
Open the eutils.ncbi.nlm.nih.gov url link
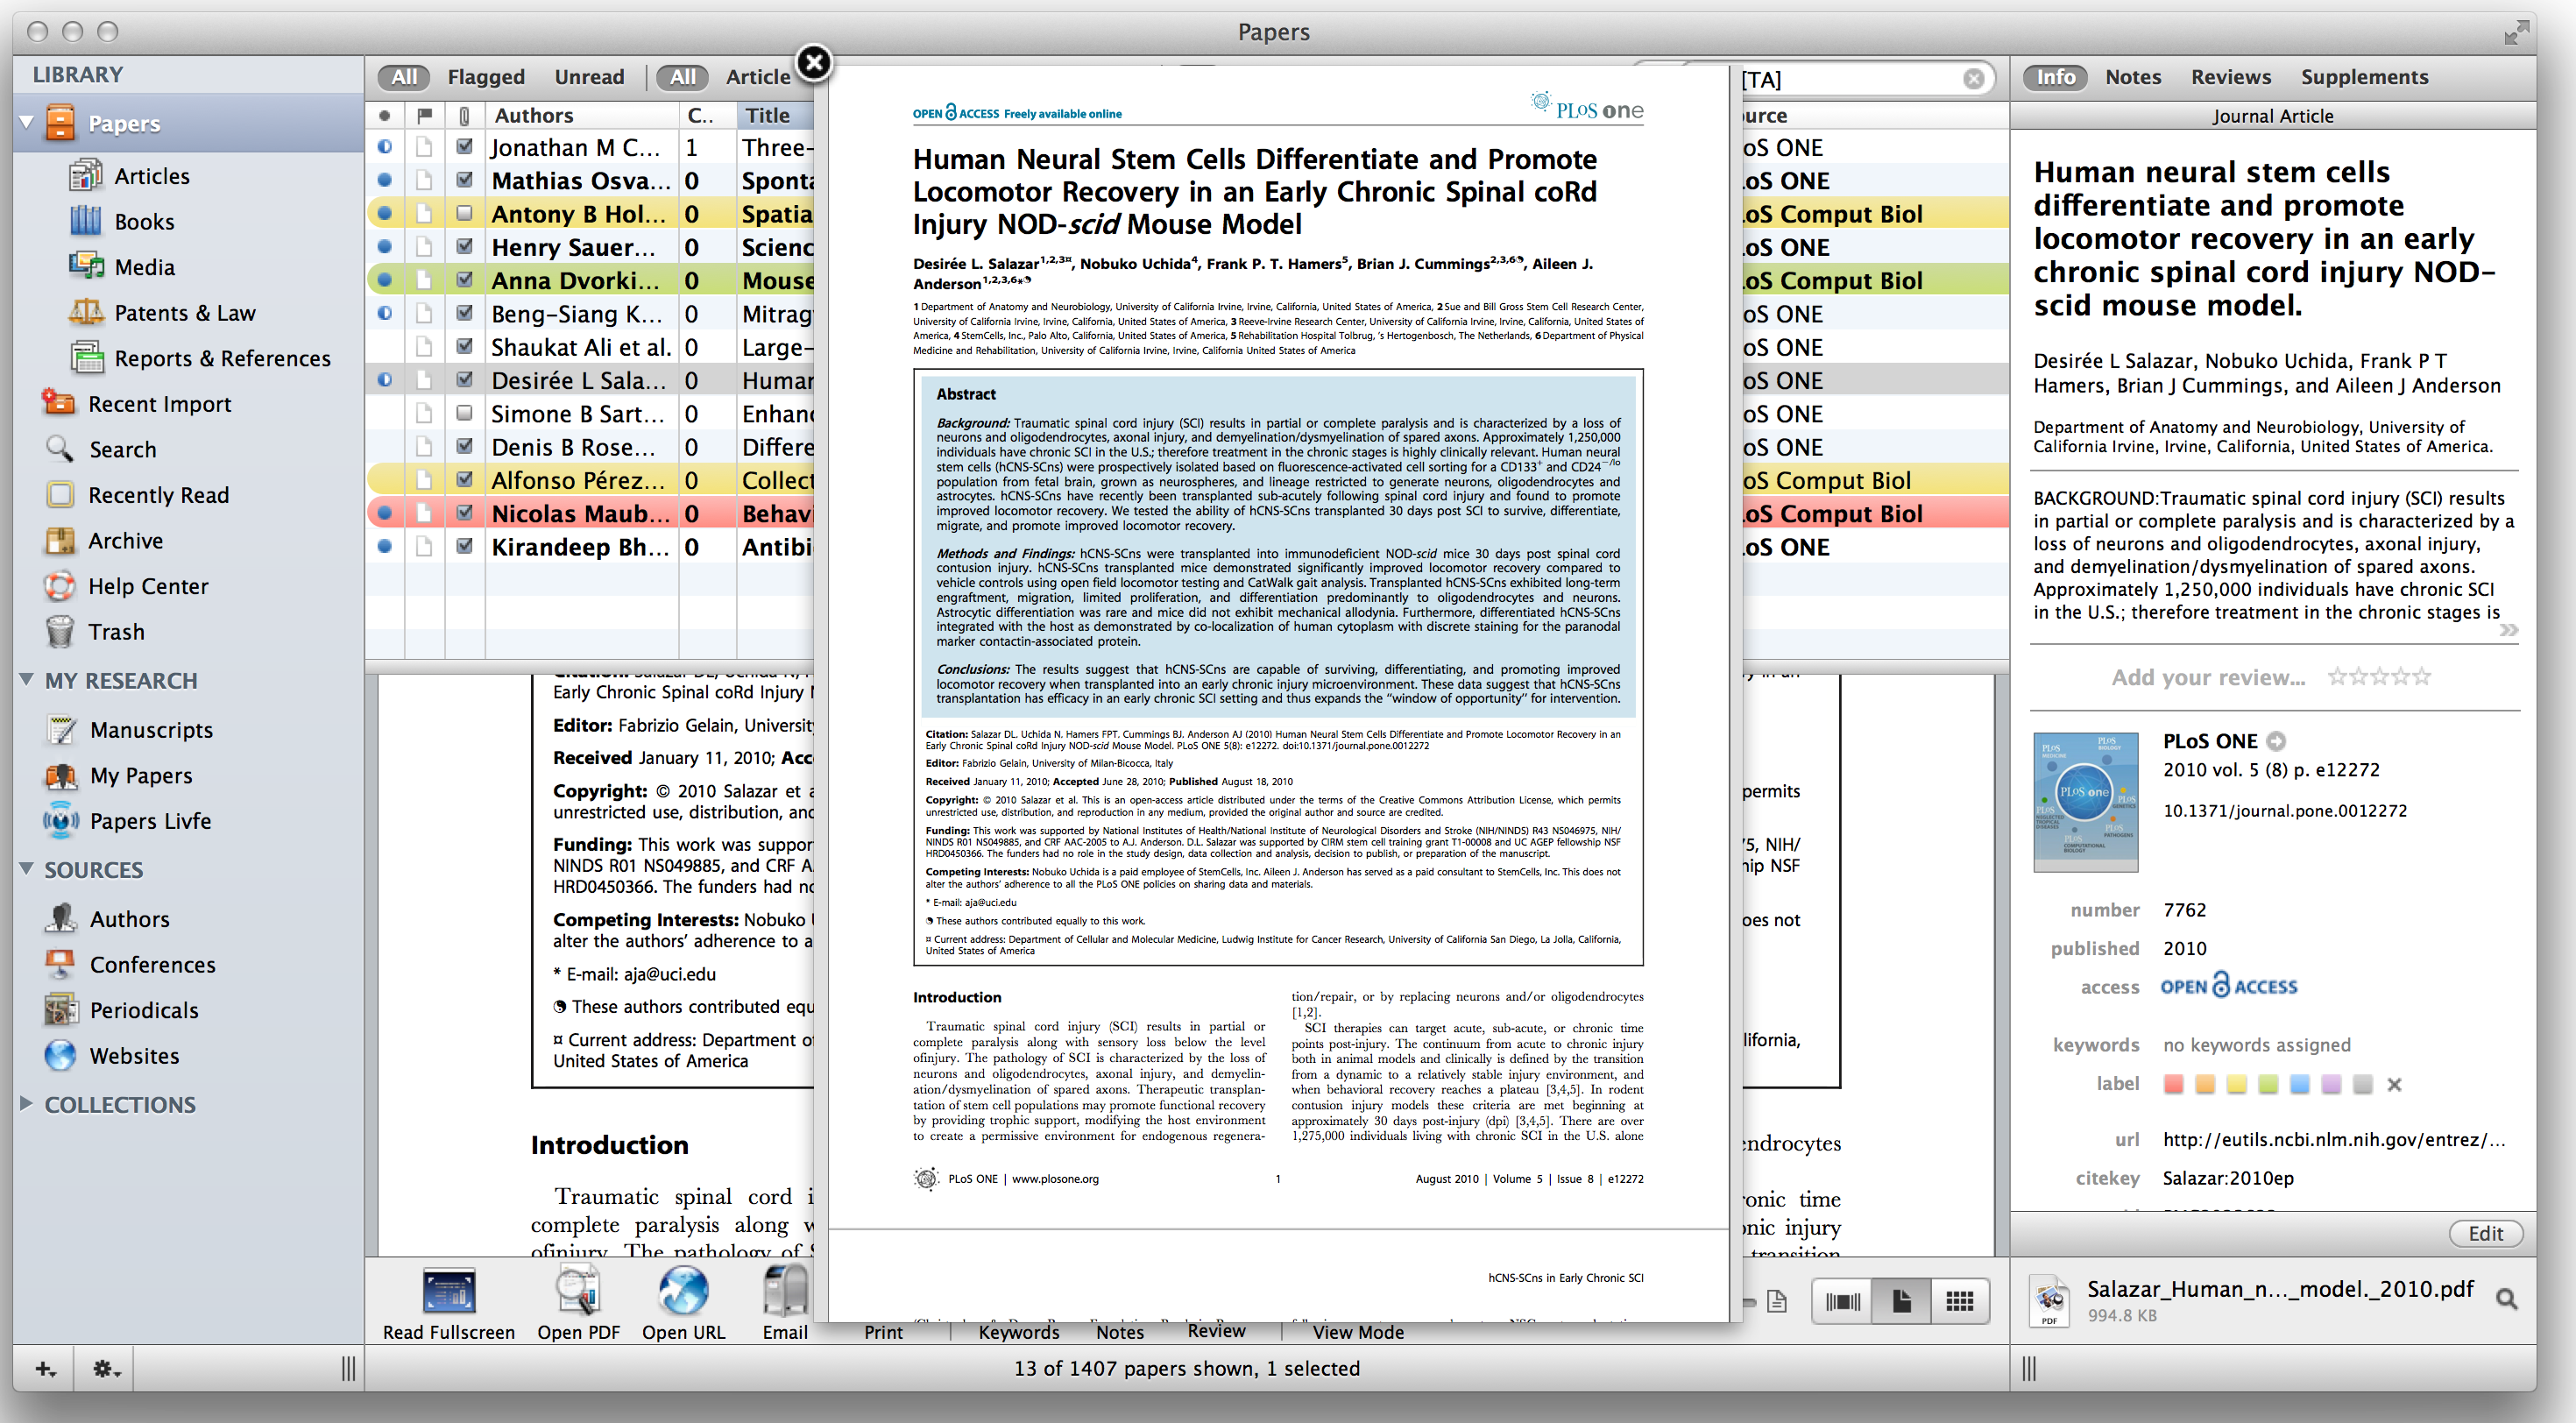pyautogui.click(x=2334, y=1140)
